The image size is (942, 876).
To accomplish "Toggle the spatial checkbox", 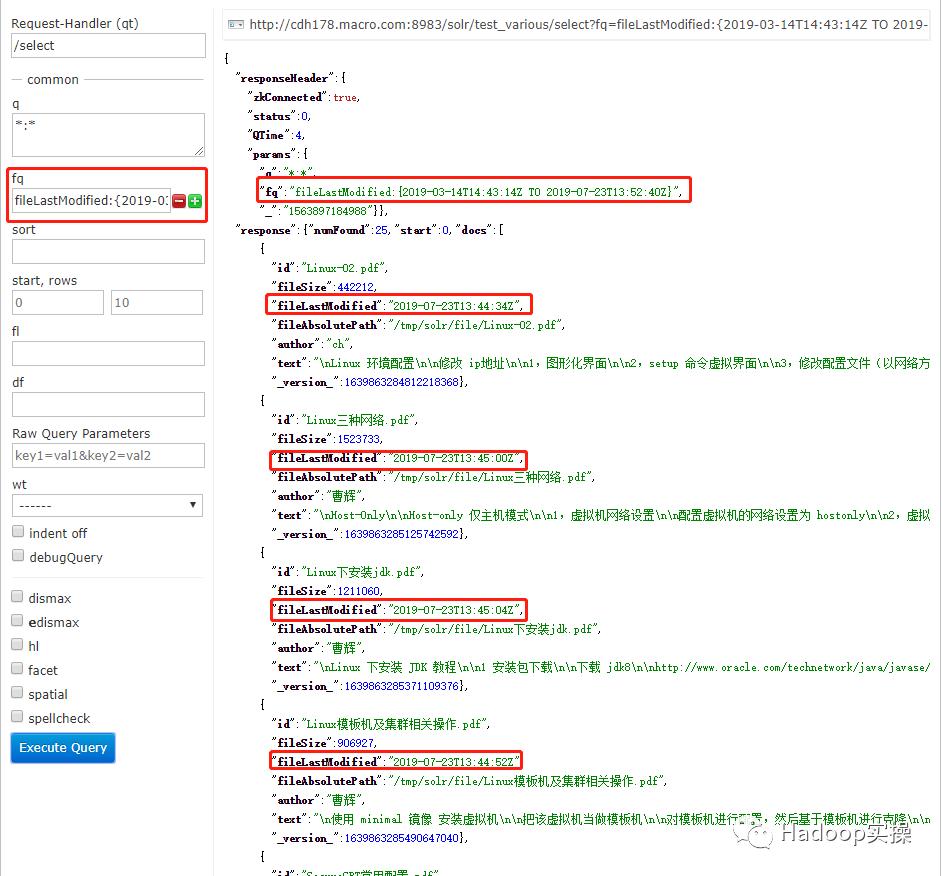I will pos(18,693).
